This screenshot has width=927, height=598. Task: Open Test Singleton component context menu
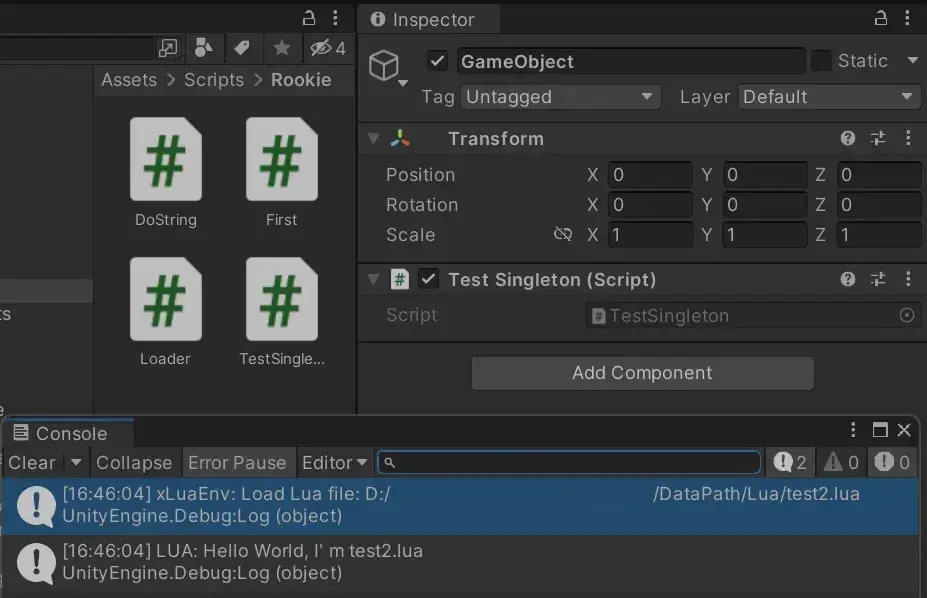(x=908, y=279)
